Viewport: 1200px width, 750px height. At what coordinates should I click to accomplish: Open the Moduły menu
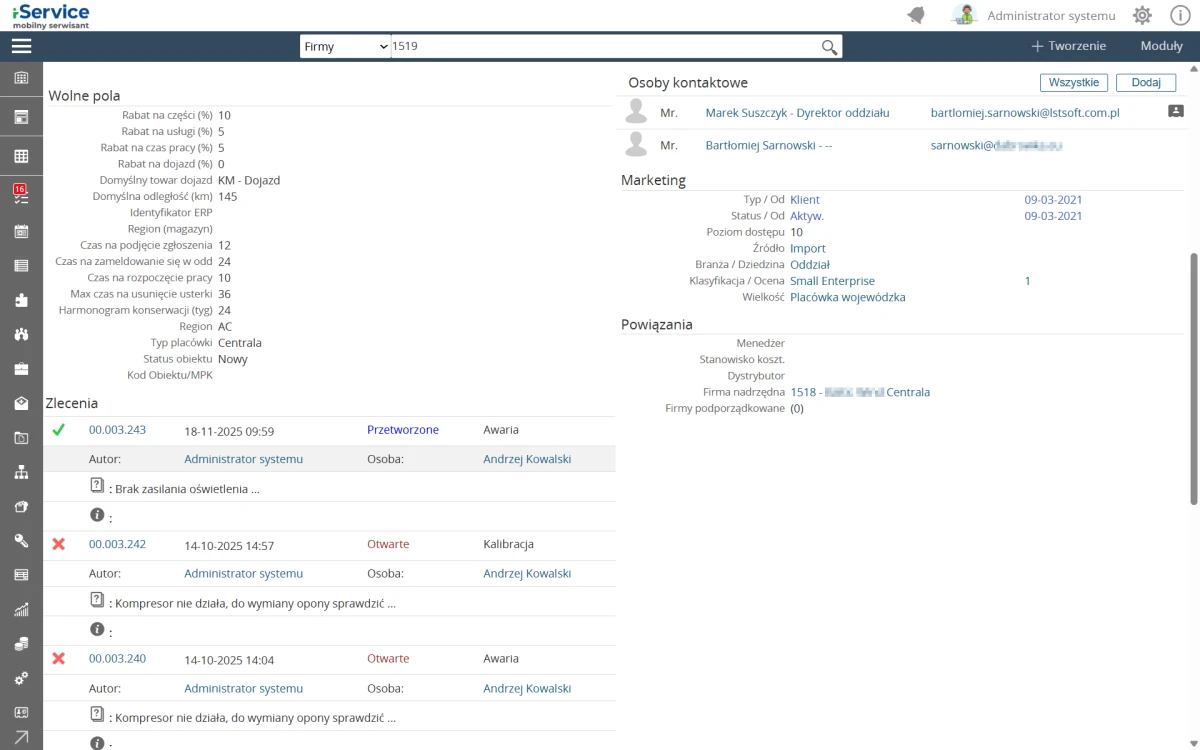[x=1161, y=46]
